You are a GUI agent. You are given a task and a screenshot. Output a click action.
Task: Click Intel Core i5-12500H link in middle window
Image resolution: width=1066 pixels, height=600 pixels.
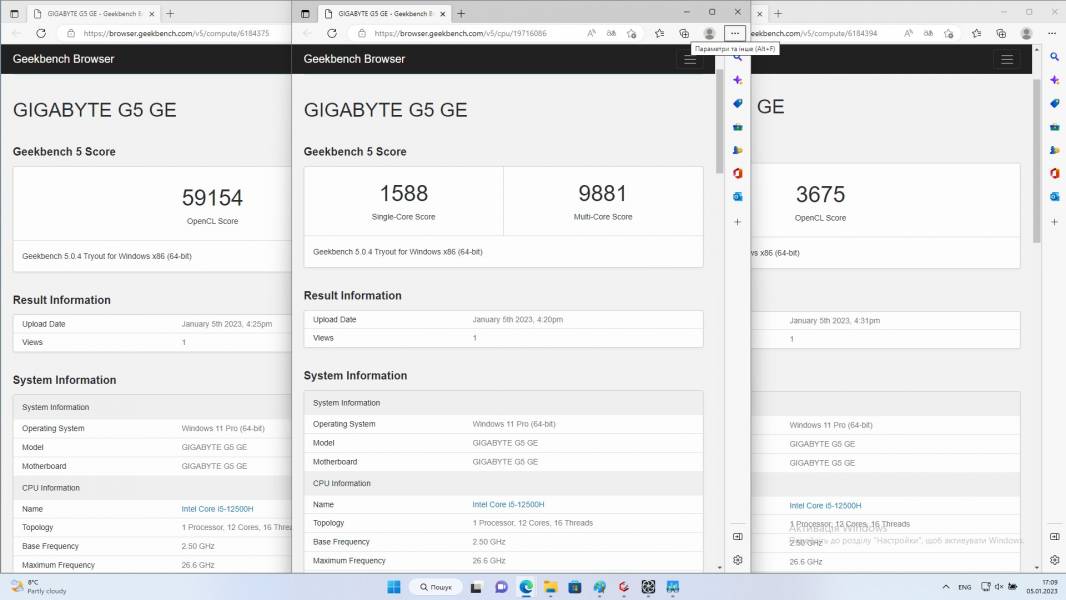[x=509, y=505]
